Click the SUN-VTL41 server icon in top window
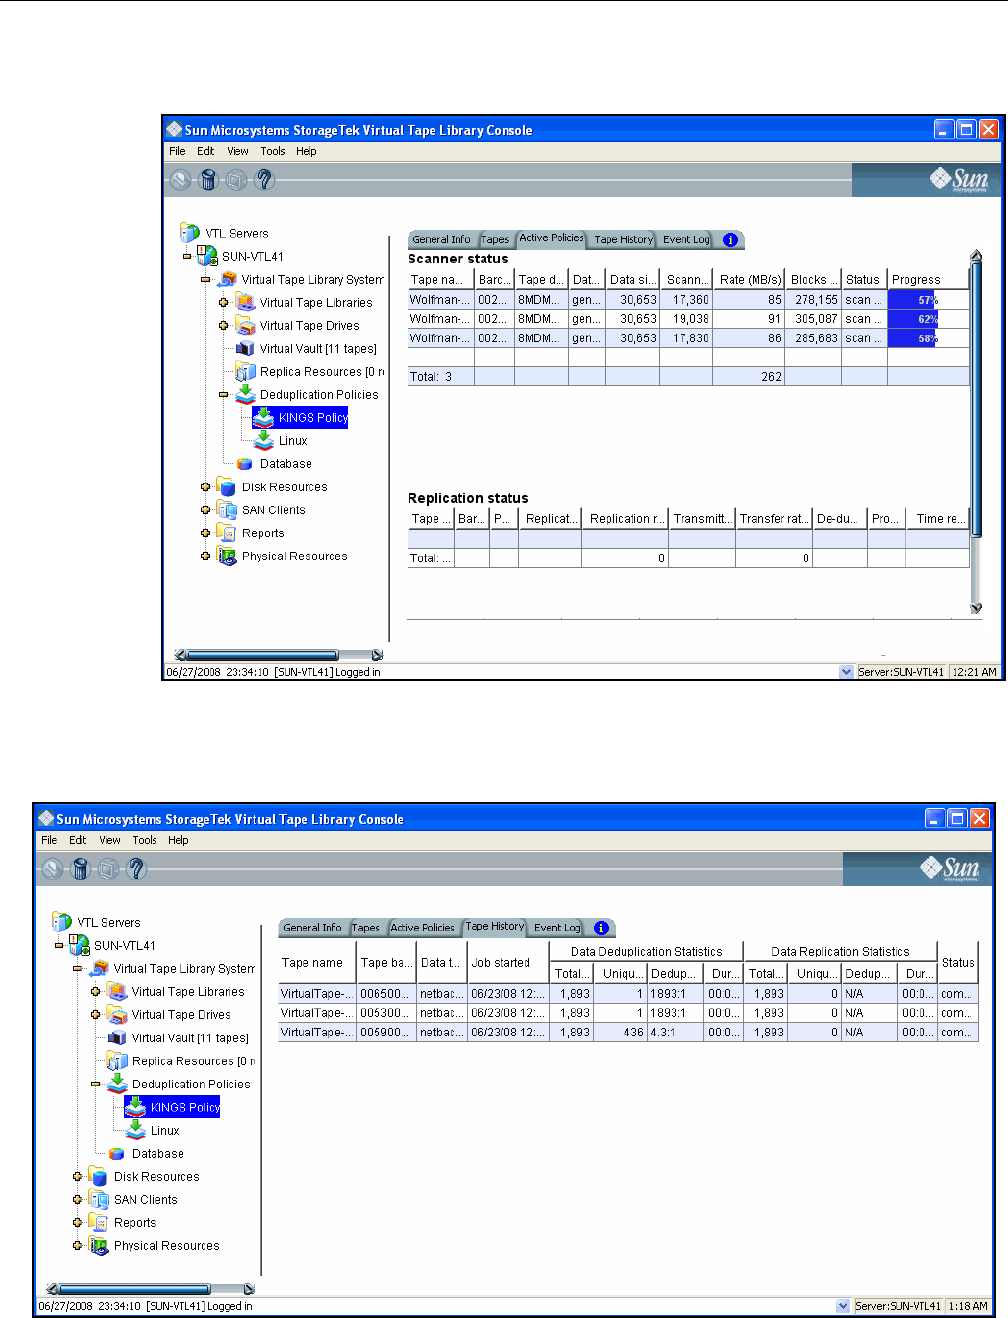This screenshot has height=1318, width=1008. point(207,256)
